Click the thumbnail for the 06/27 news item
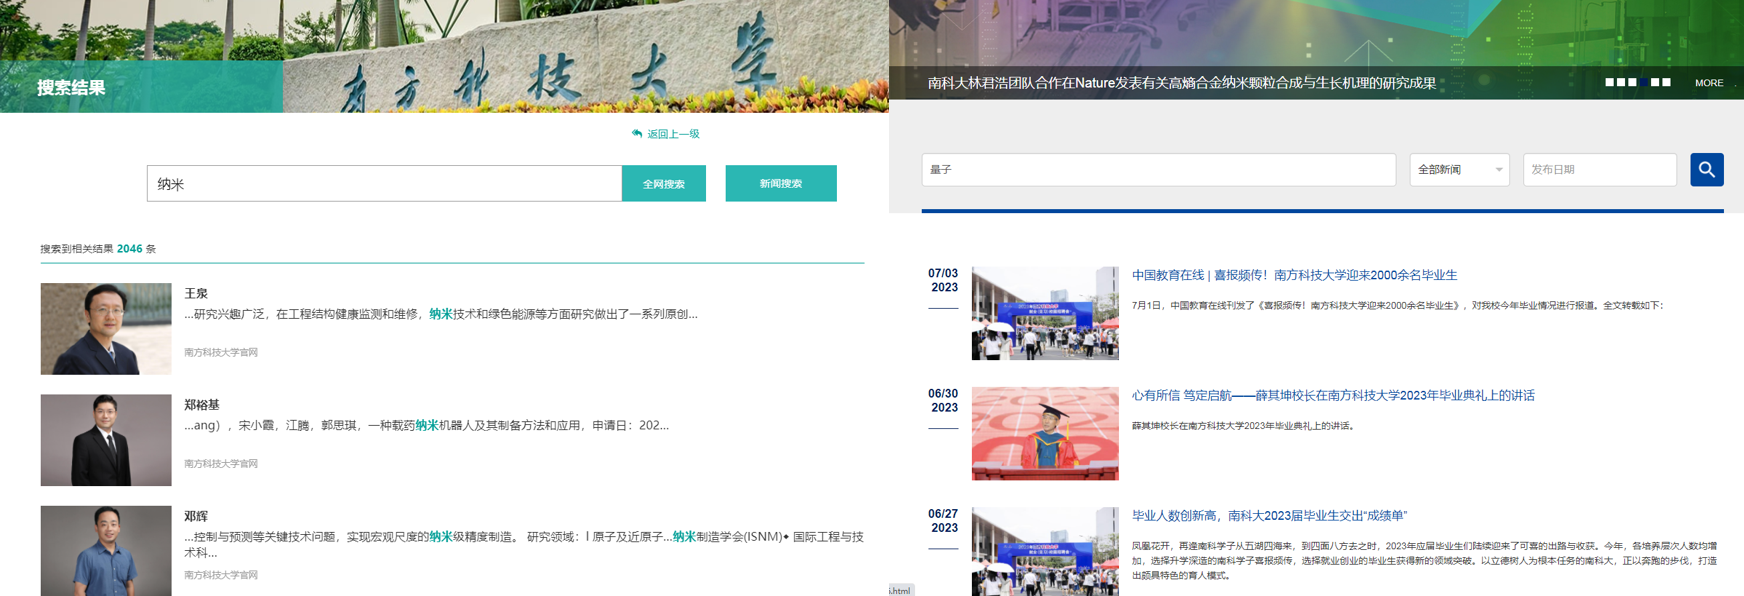The height and width of the screenshot is (596, 1744). pyautogui.click(x=1045, y=552)
